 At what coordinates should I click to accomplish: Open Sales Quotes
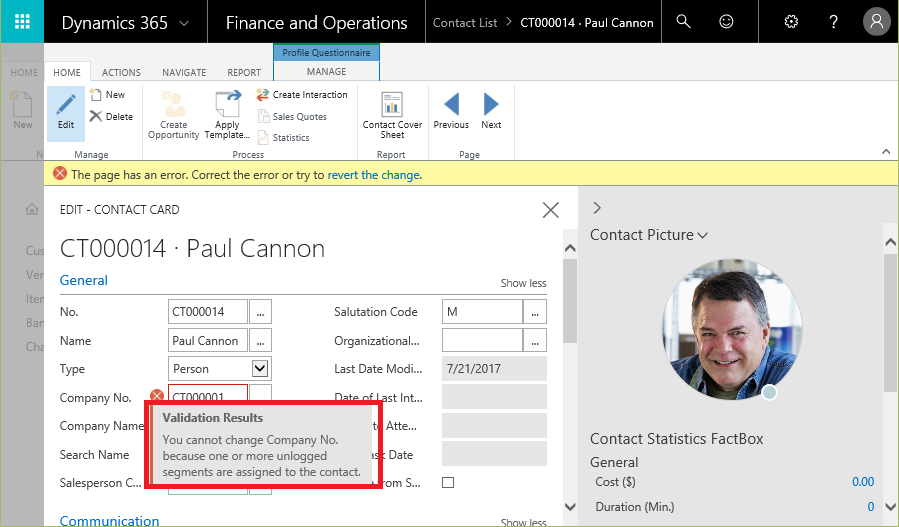point(292,116)
